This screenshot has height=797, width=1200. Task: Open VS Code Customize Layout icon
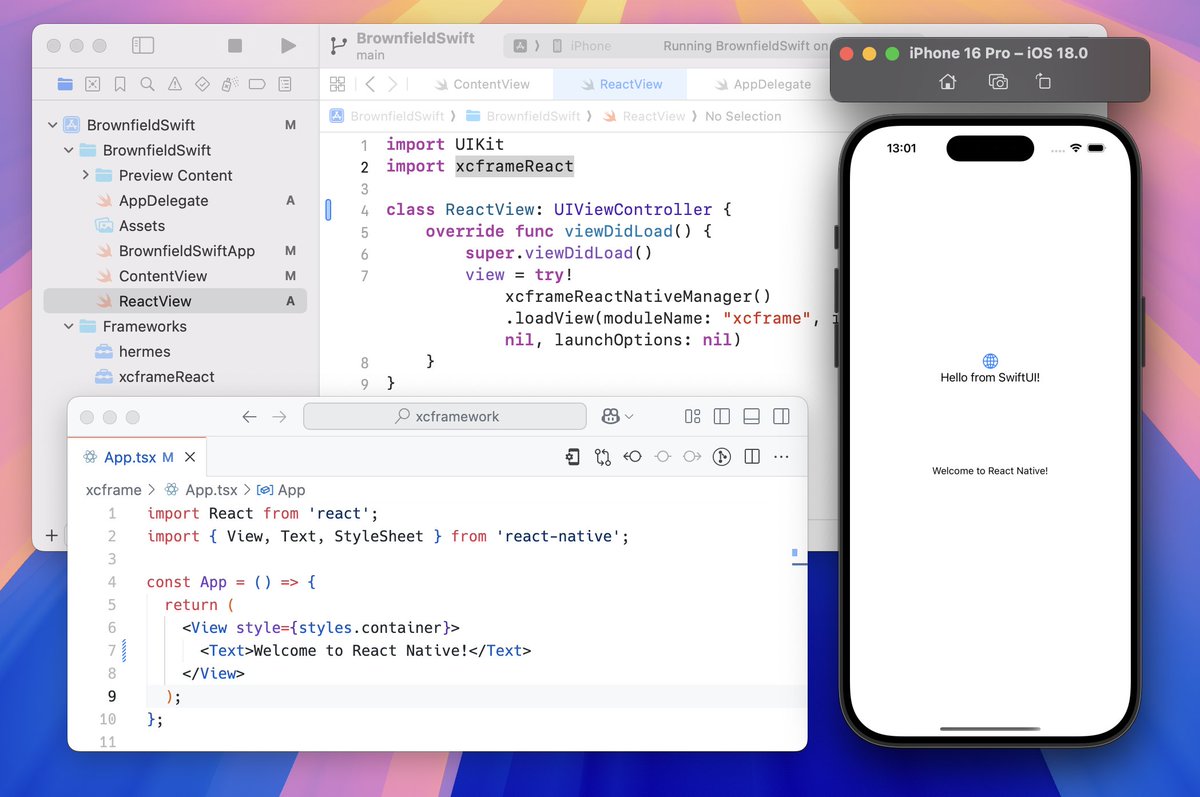tap(692, 417)
